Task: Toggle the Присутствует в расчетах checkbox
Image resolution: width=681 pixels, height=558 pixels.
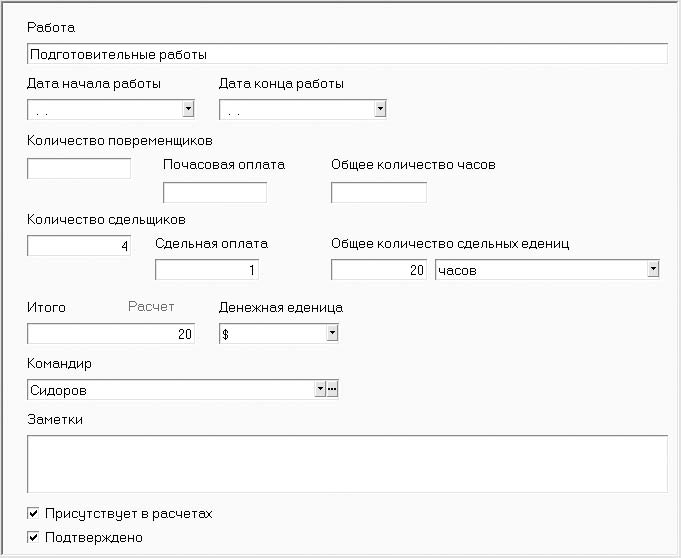Action: click(33, 513)
